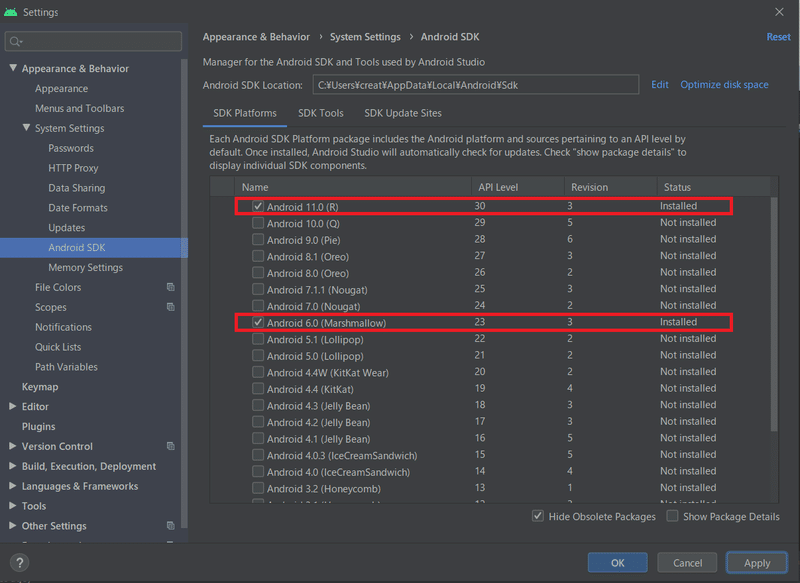Click the Optimize disk space link
Image resolution: width=800 pixels, height=583 pixels.
coord(724,85)
